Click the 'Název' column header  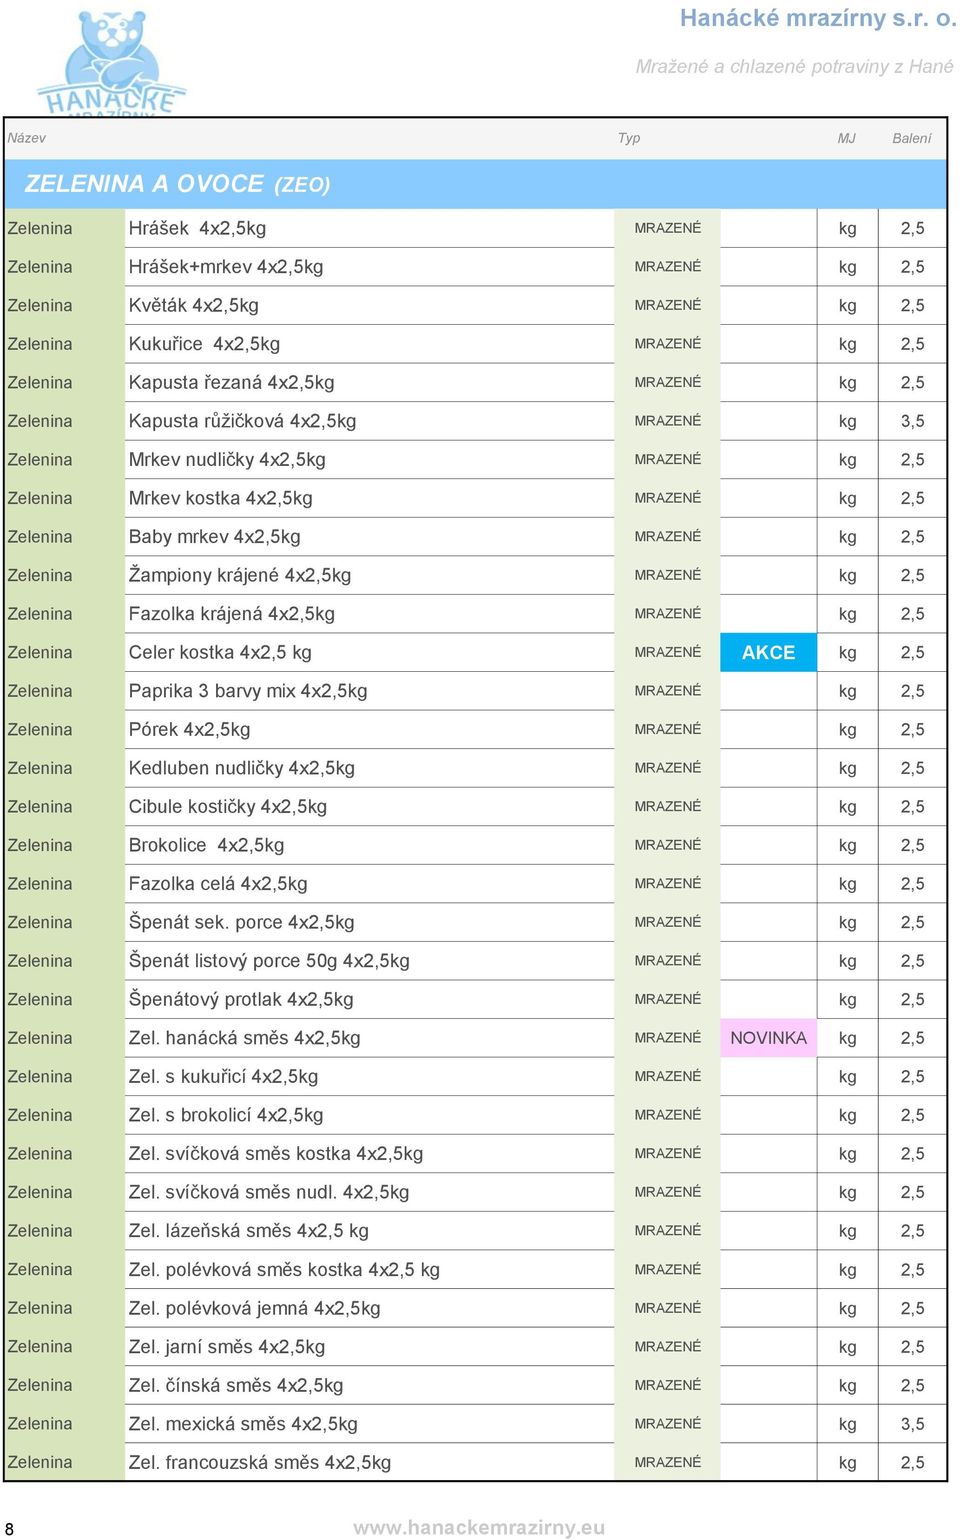coord(27,138)
